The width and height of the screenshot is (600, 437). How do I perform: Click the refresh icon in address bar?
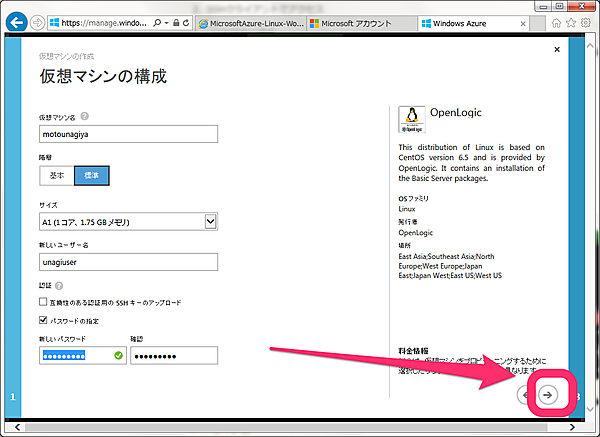point(186,23)
